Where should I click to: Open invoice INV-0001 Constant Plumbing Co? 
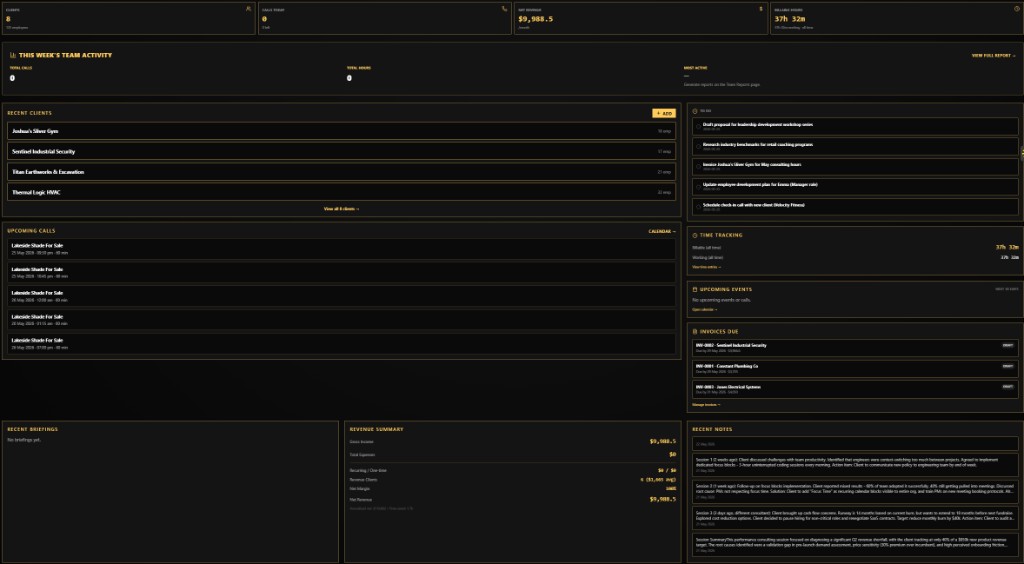pos(855,369)
